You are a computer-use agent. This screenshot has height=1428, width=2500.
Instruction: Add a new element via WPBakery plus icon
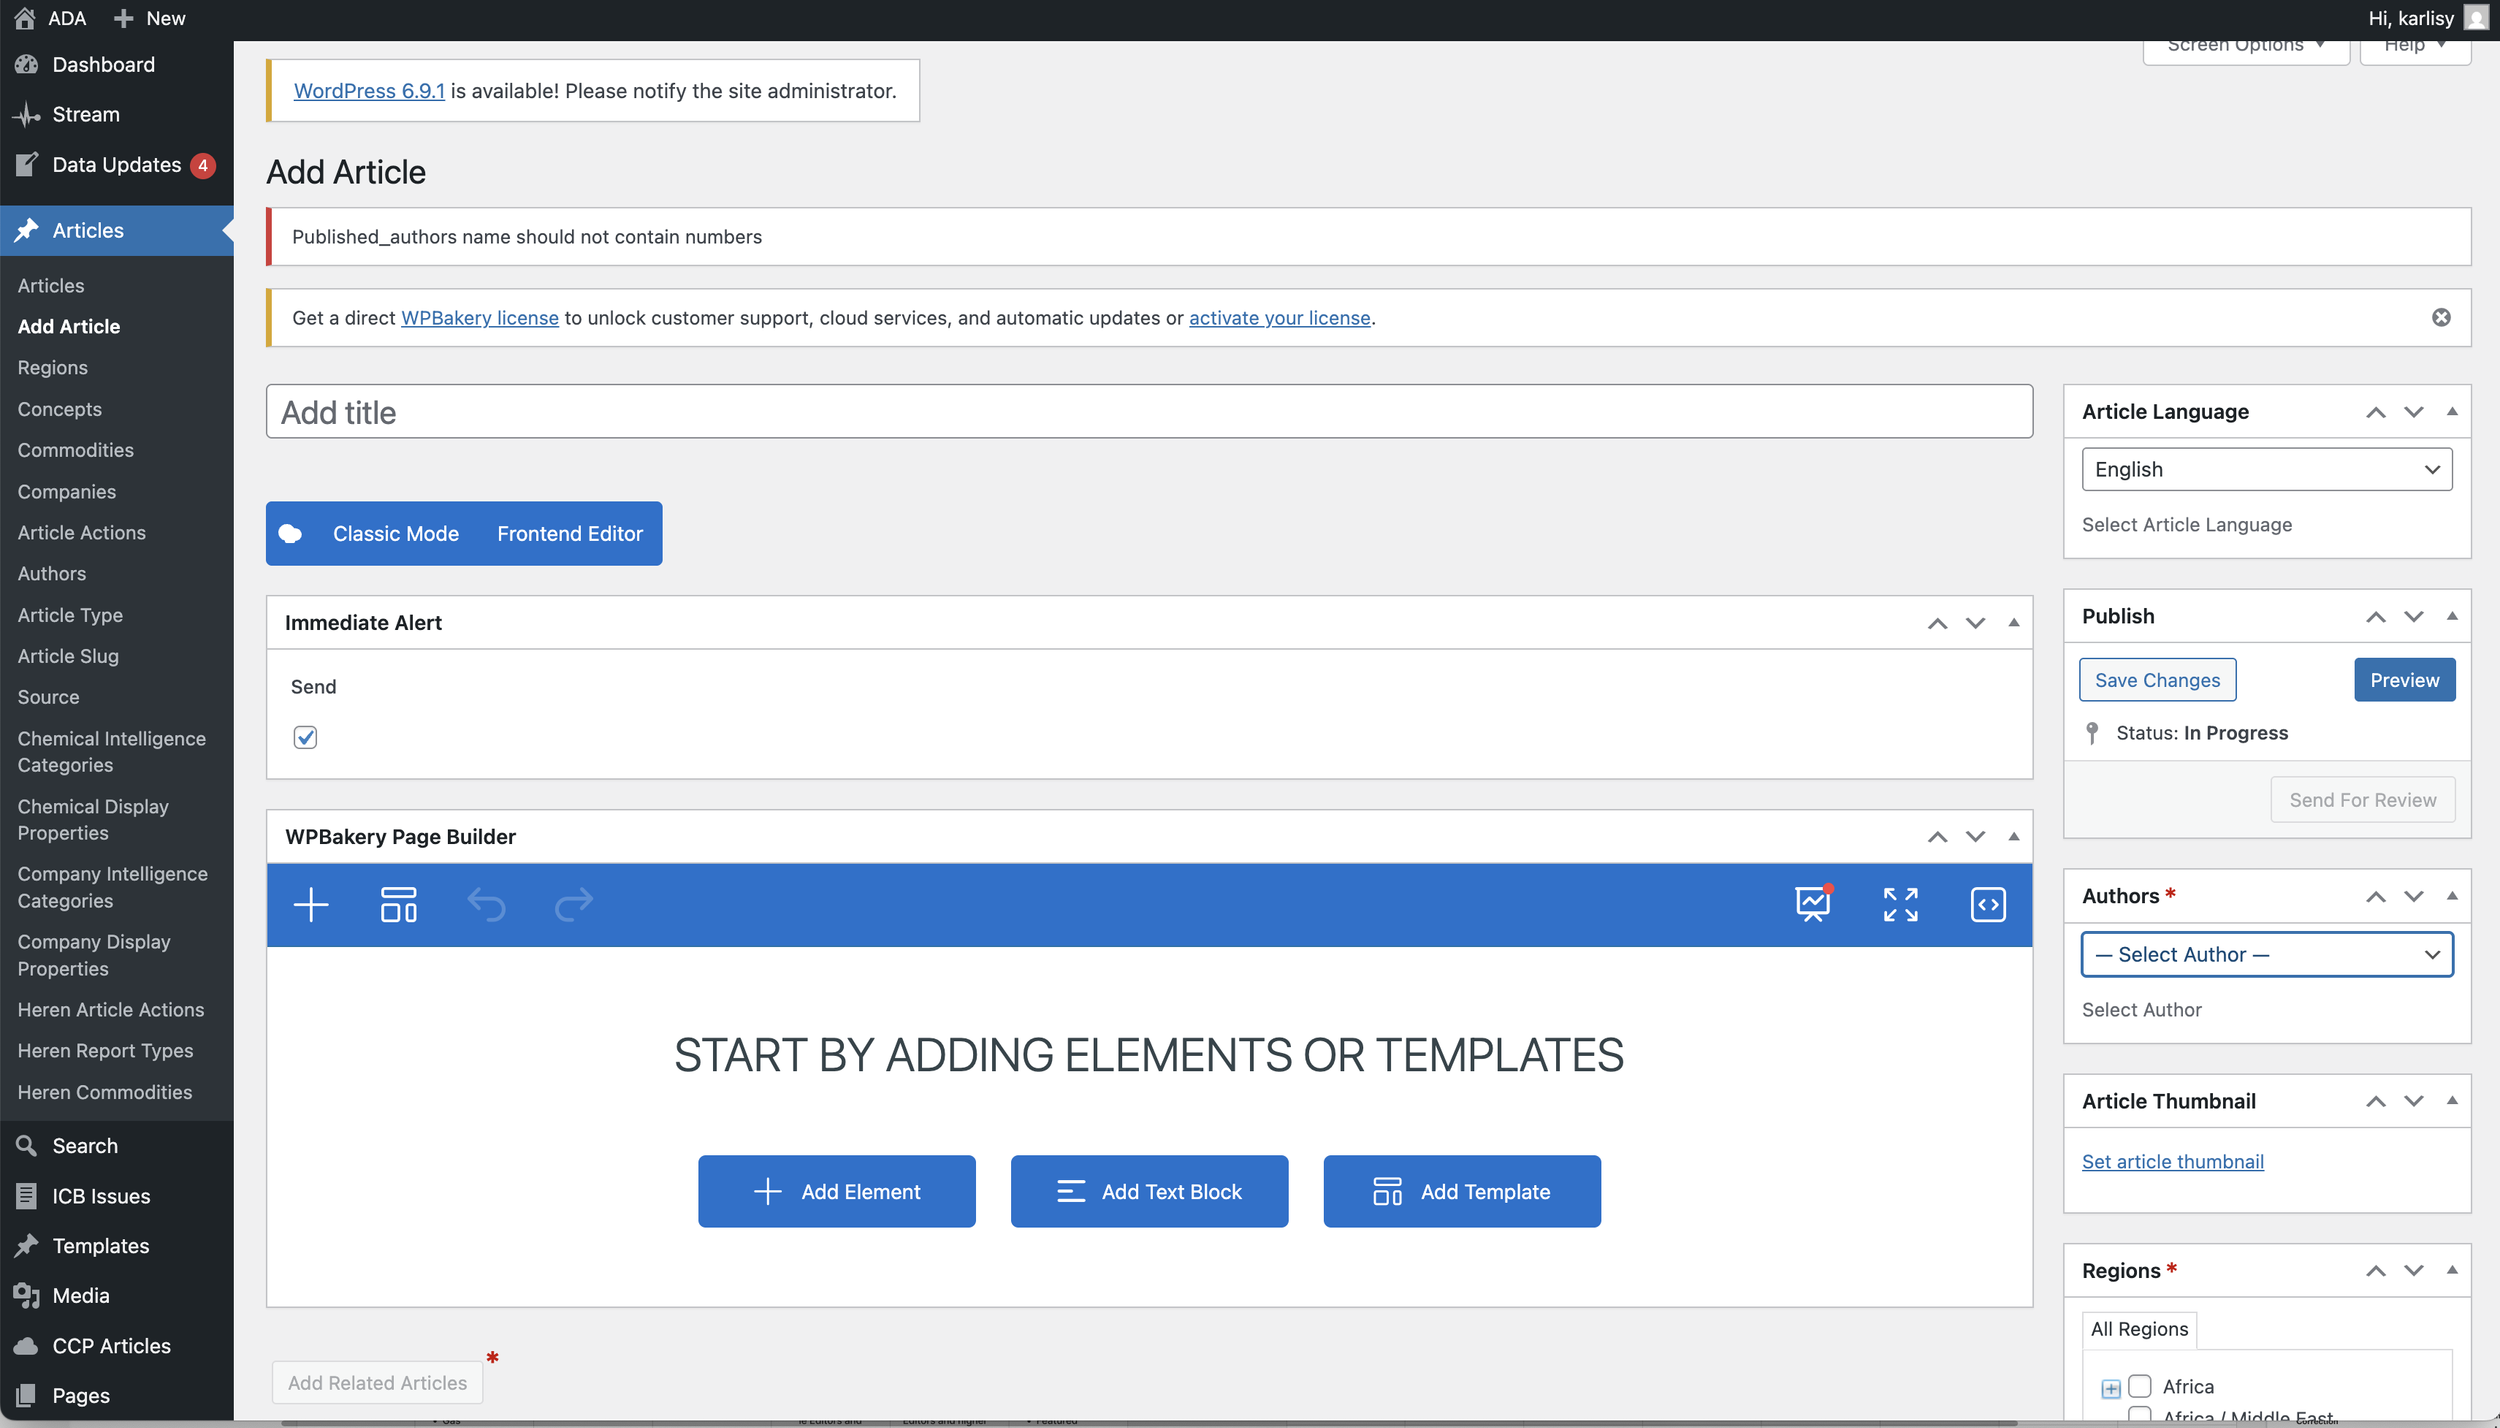coord(310,905)
